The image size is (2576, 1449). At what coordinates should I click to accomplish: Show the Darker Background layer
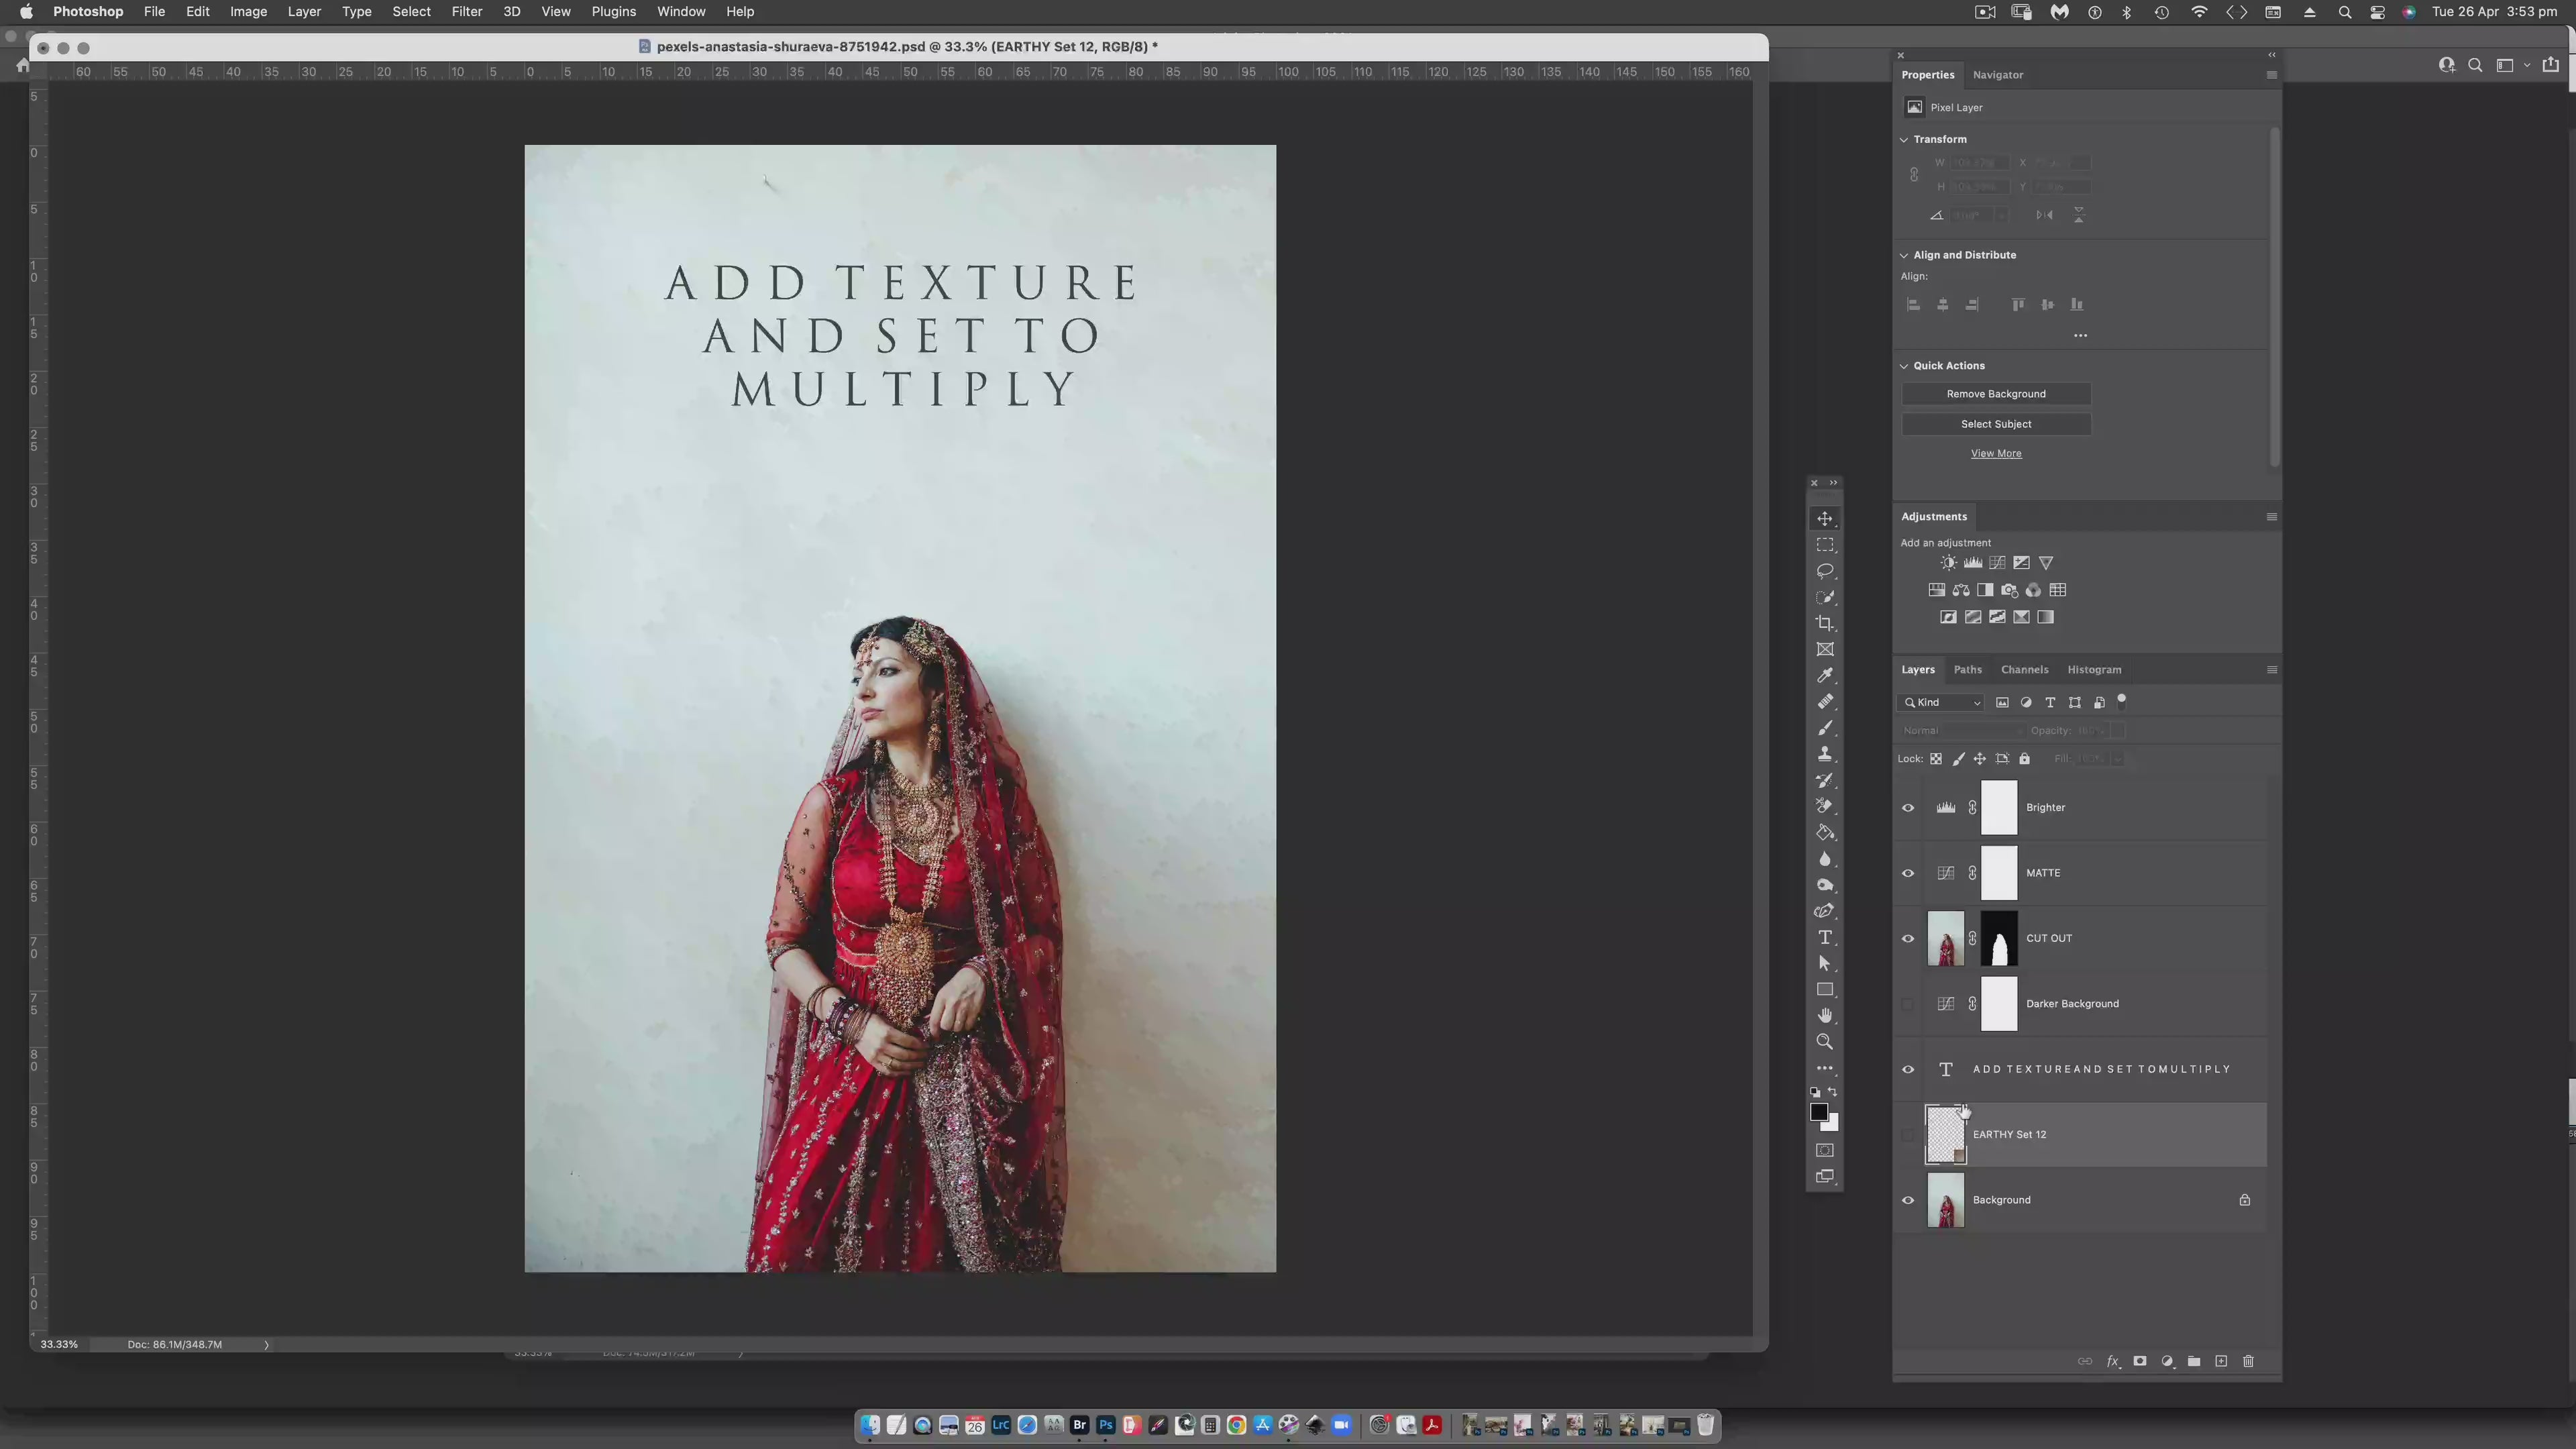point(1908,1004)
